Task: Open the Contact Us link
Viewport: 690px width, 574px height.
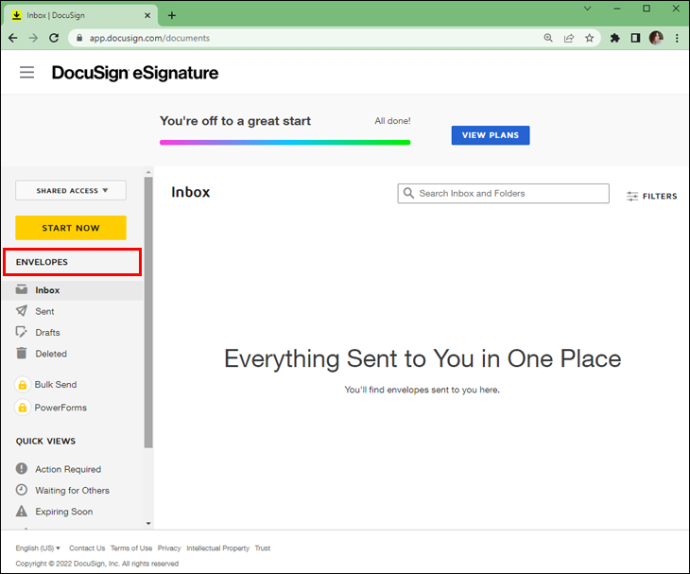Action: point(87,548)
